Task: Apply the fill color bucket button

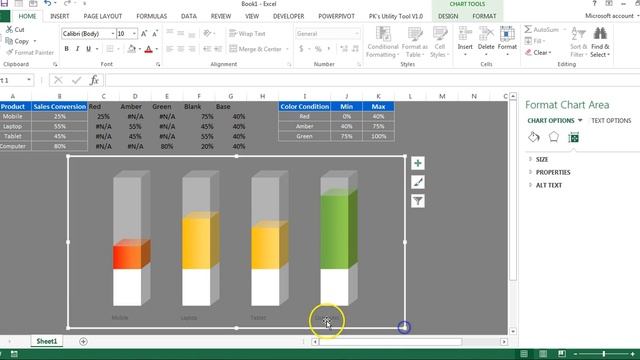Action: 131,49
